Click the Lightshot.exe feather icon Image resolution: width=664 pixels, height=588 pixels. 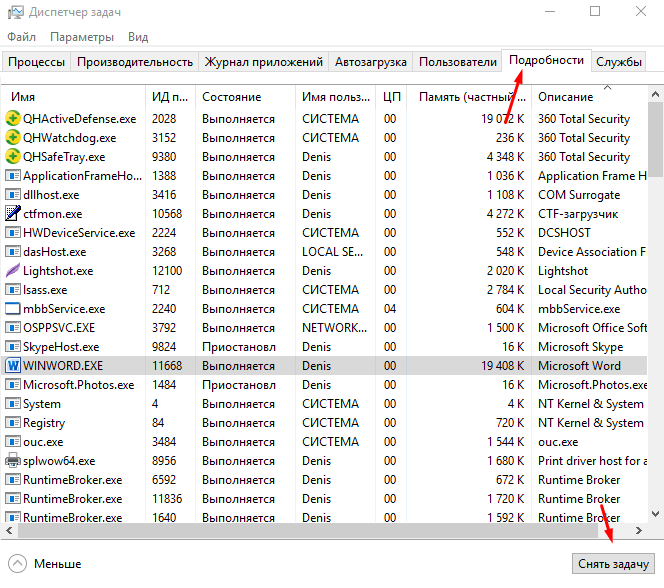[13, 271]
